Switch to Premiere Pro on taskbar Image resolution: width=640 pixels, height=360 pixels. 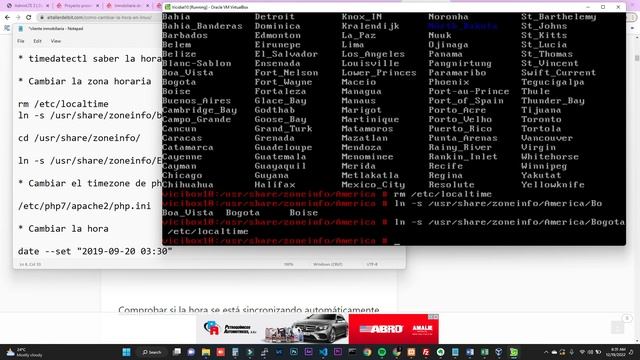[338, 352]
